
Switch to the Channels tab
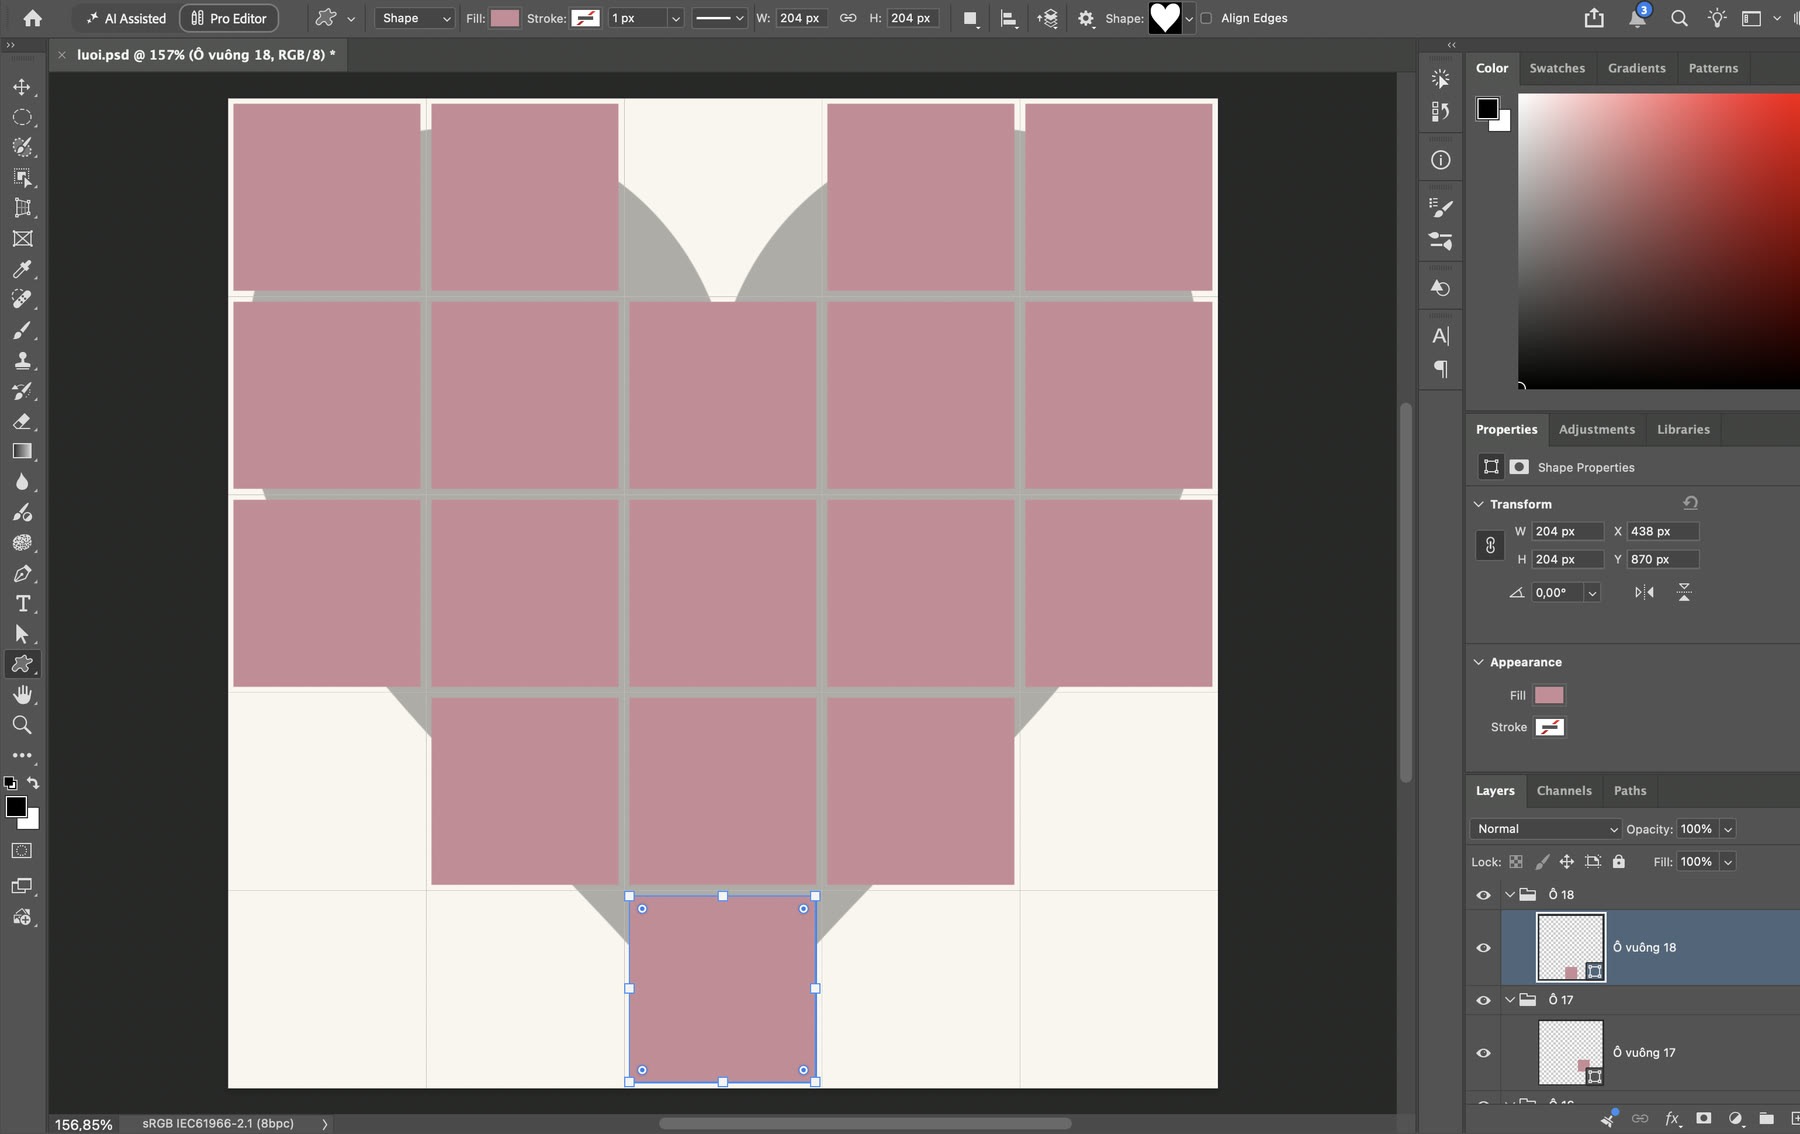pos(1564,790)
